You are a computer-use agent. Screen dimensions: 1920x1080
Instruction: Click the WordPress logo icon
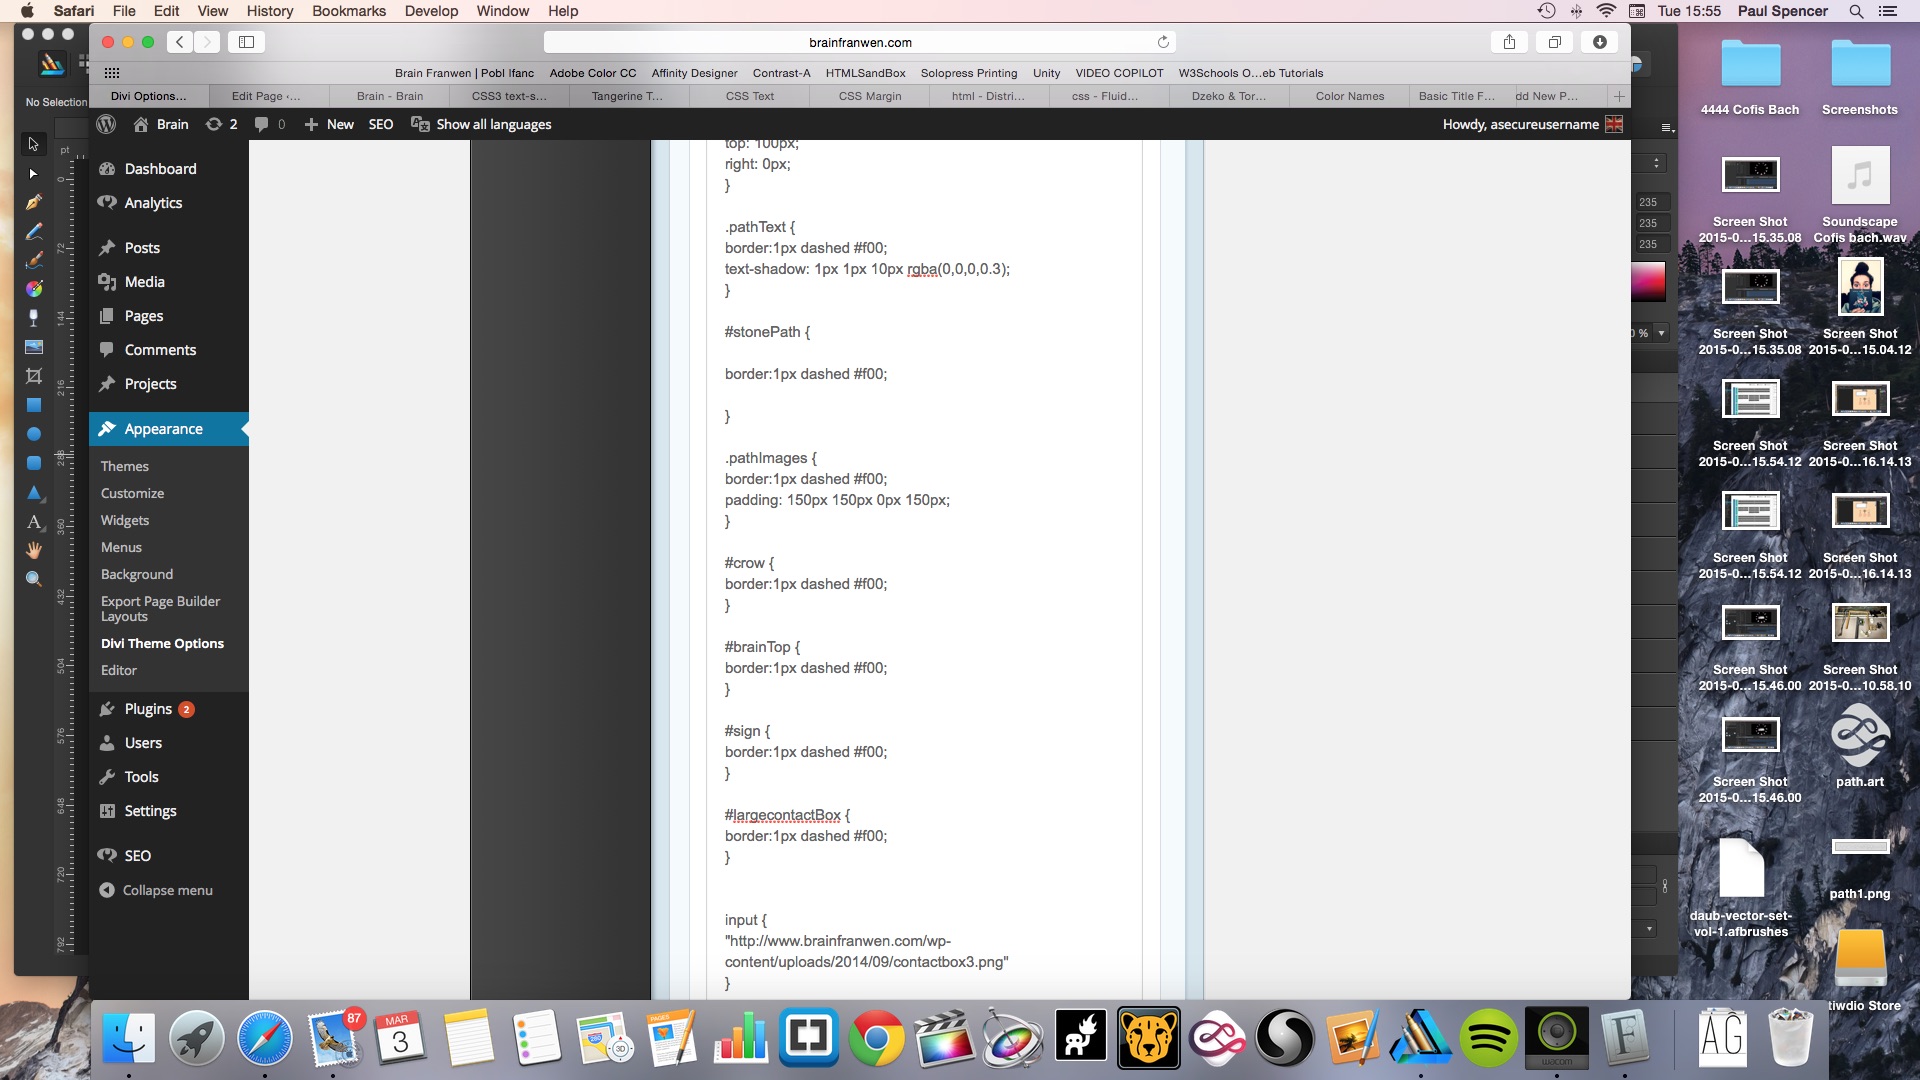click(x=106, y=124)
